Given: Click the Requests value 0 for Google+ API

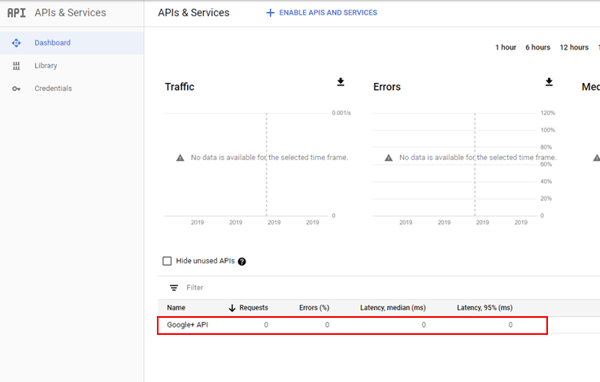Looking at the screenshot, I should click(x=266, y=325).
